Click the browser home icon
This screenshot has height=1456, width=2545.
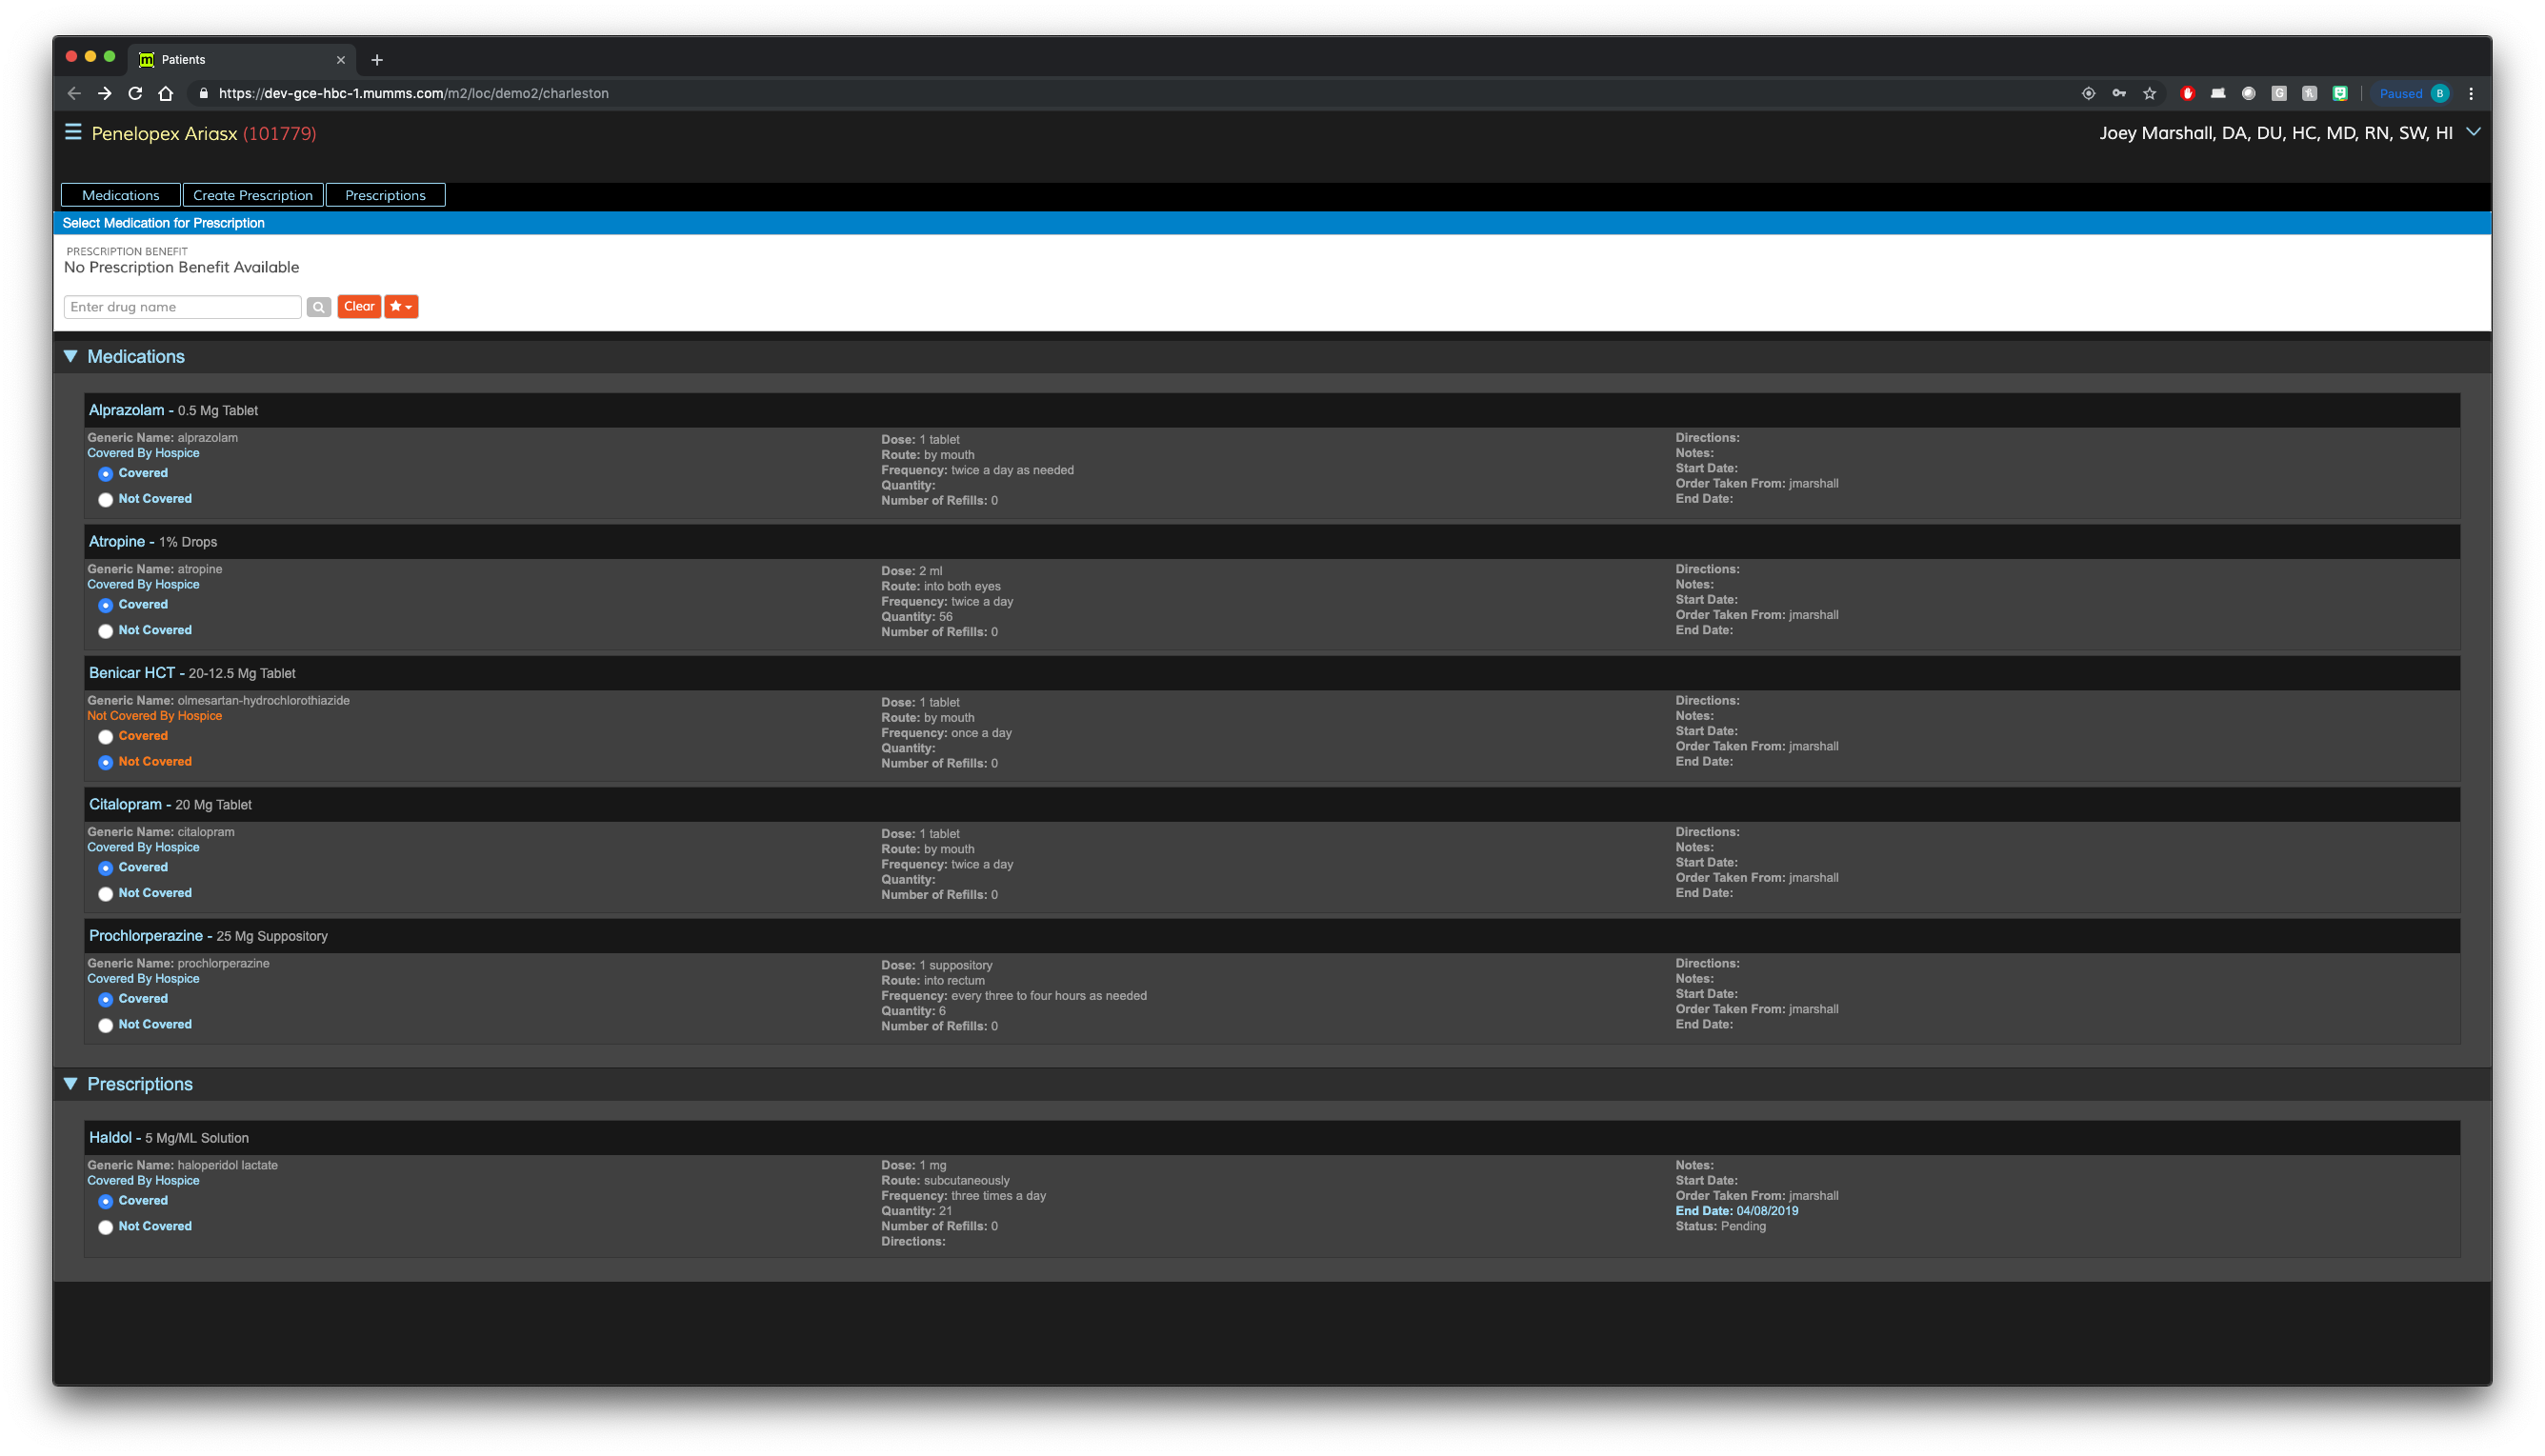pos(166,93)
